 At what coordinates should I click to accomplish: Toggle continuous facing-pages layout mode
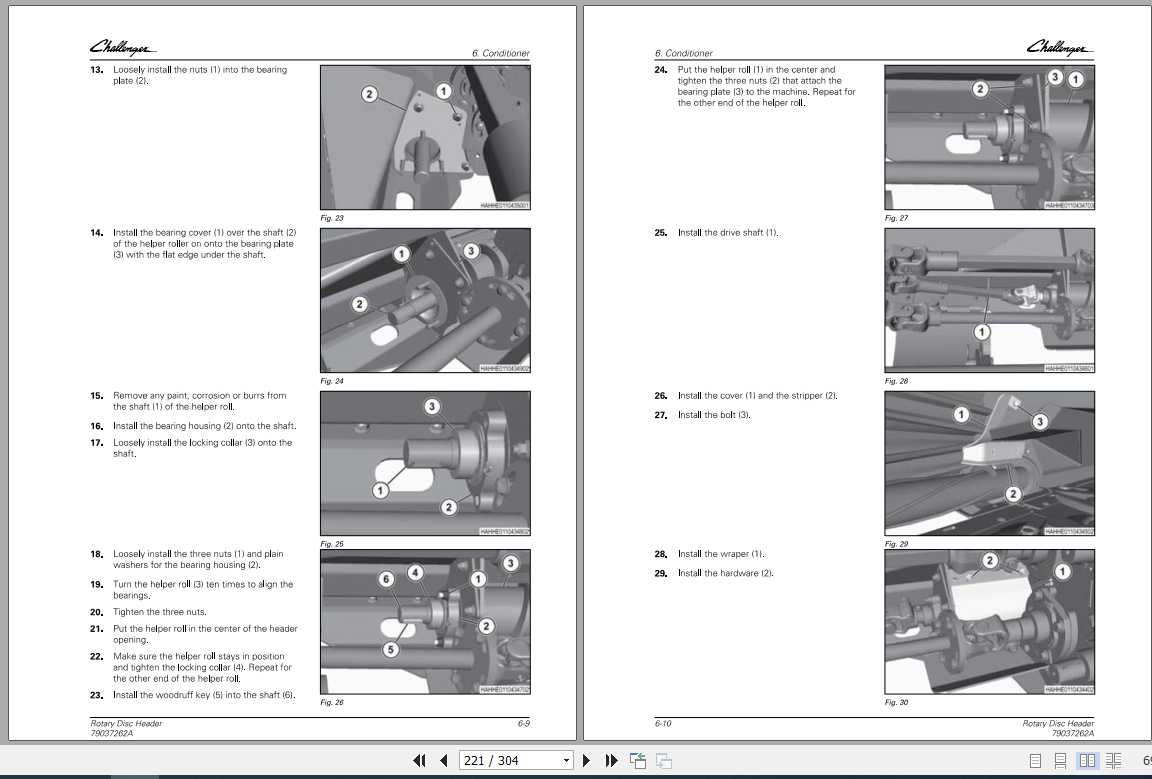pos(1114,760)
